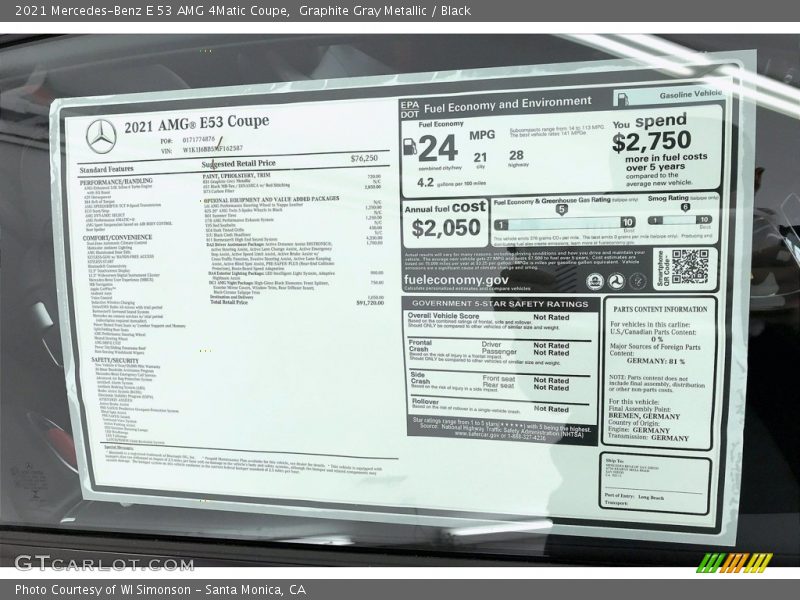Click the 'PARTS CONTENT INFORMATION' heading
This screenshot has height=600, width=800.
click(x=660, y=310)
